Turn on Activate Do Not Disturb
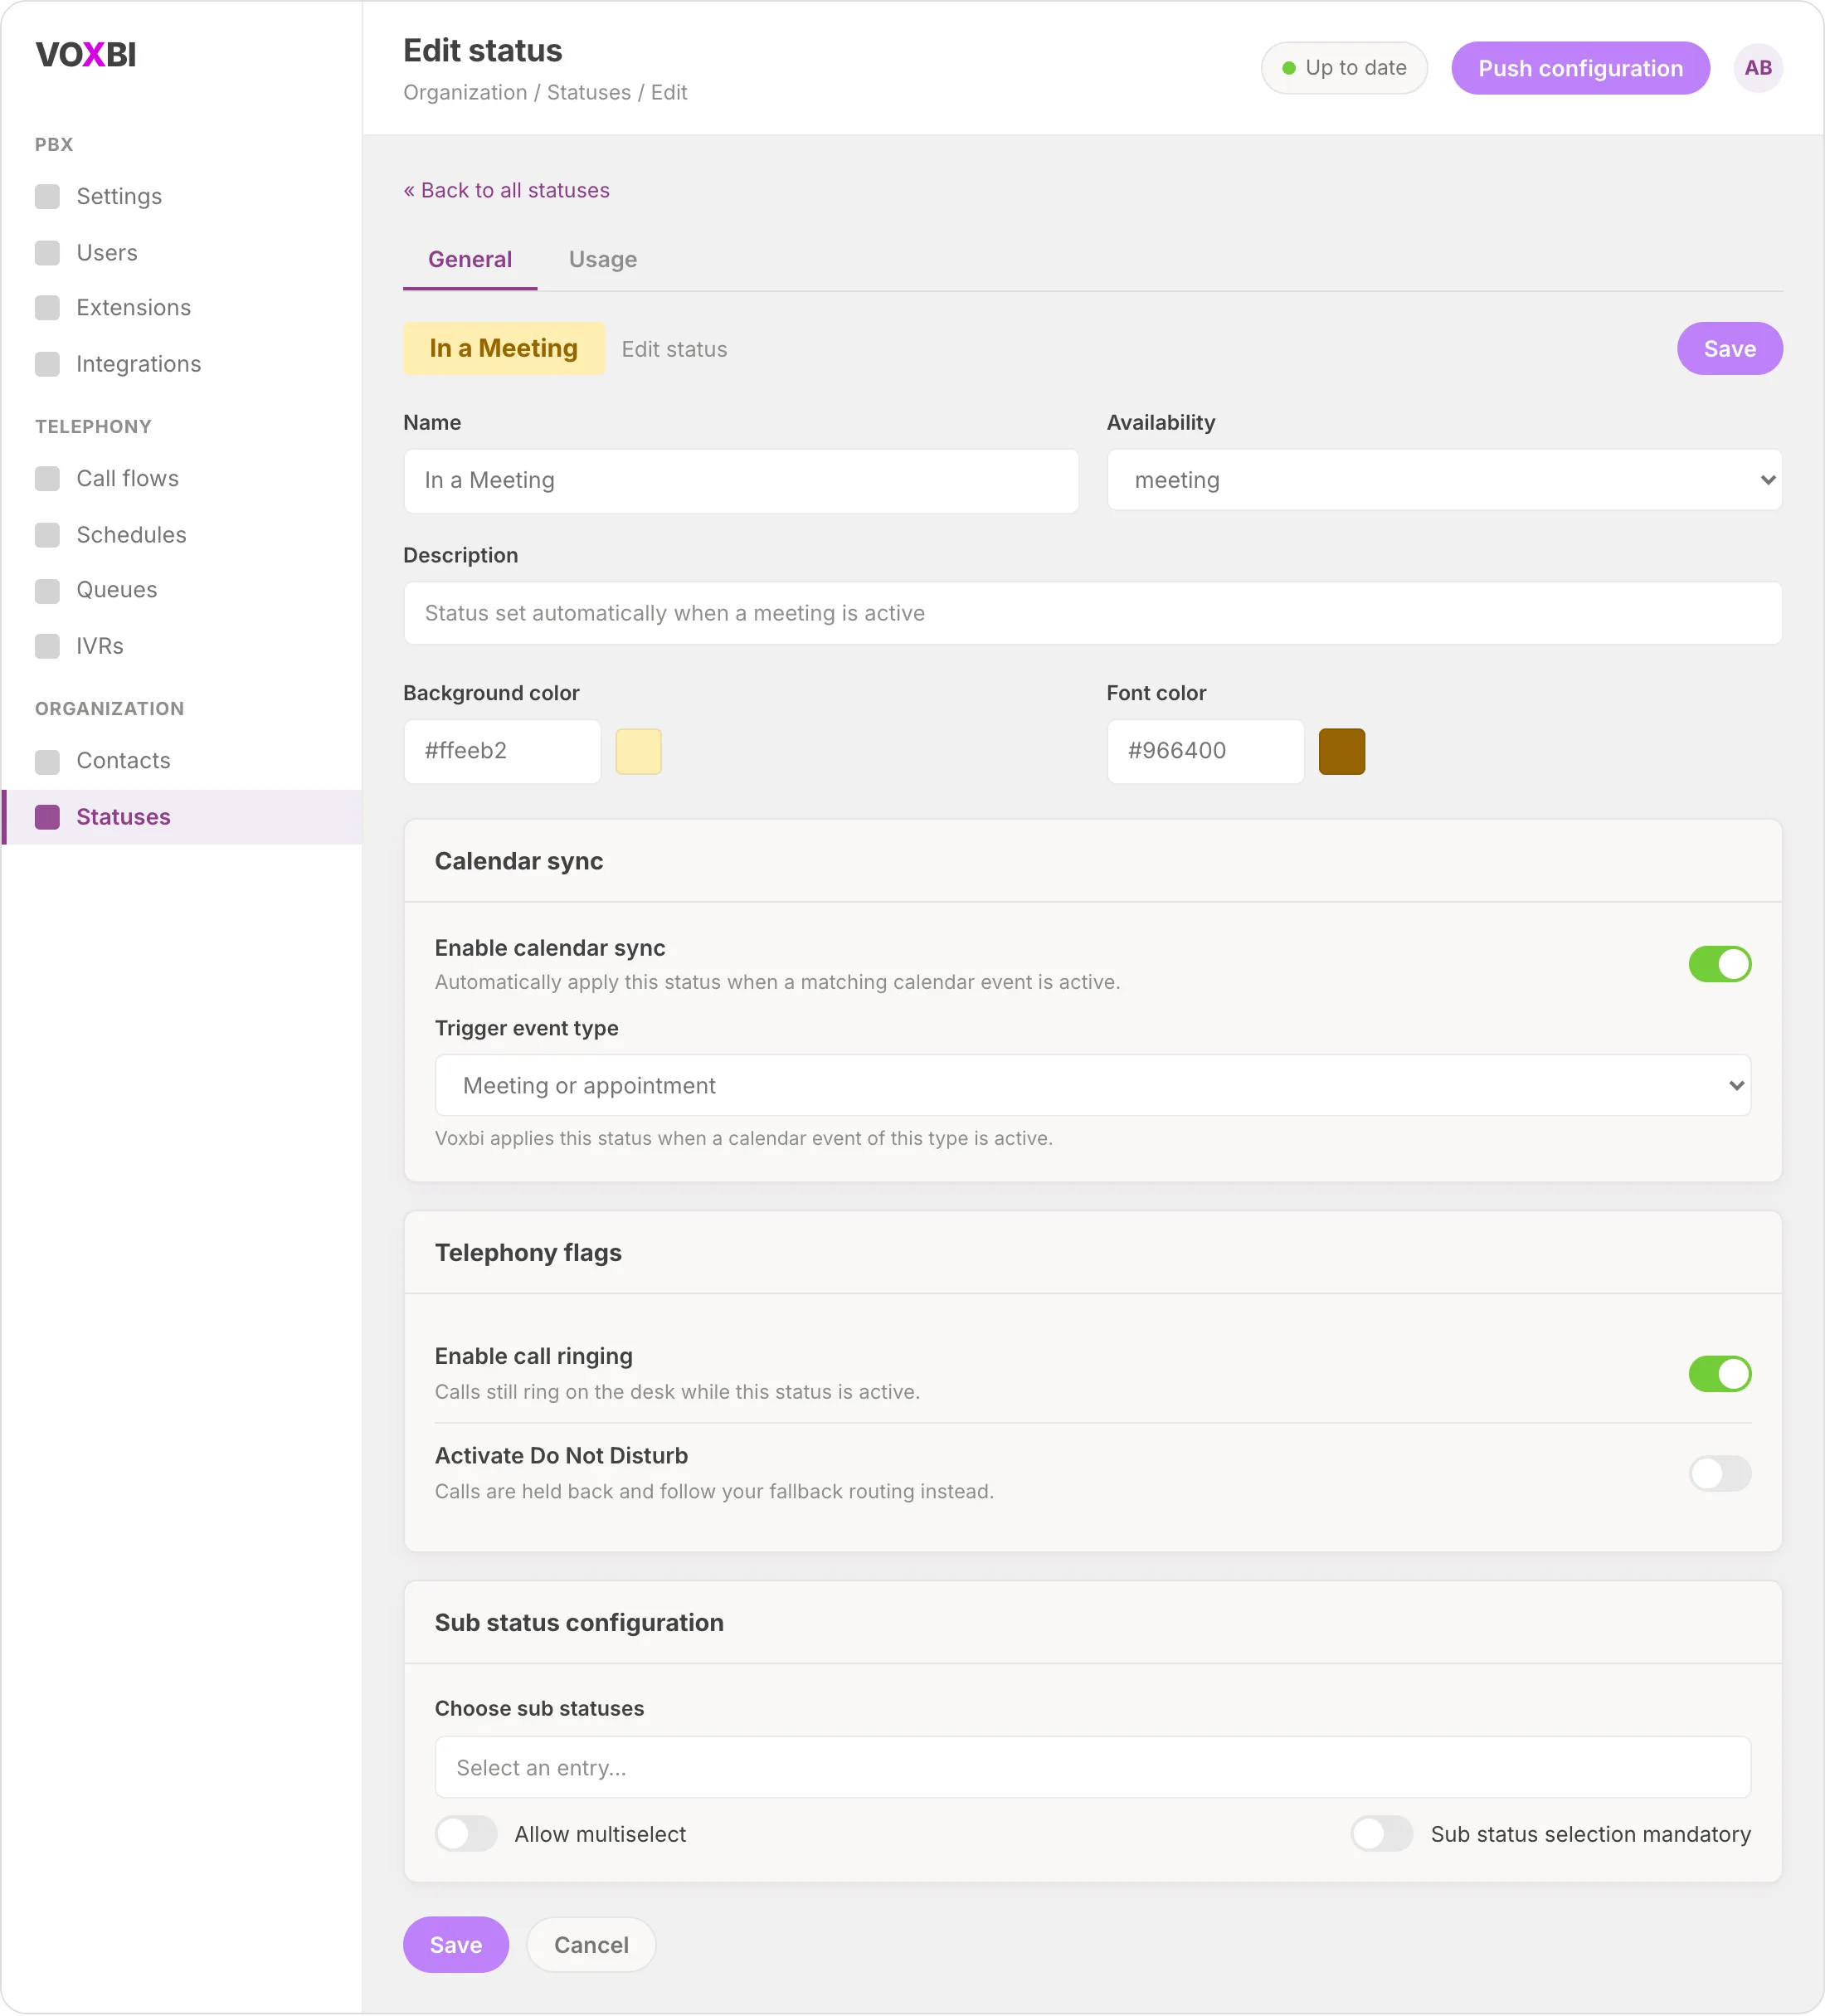The image size is (1825, 2016). pos(1720,1473)
